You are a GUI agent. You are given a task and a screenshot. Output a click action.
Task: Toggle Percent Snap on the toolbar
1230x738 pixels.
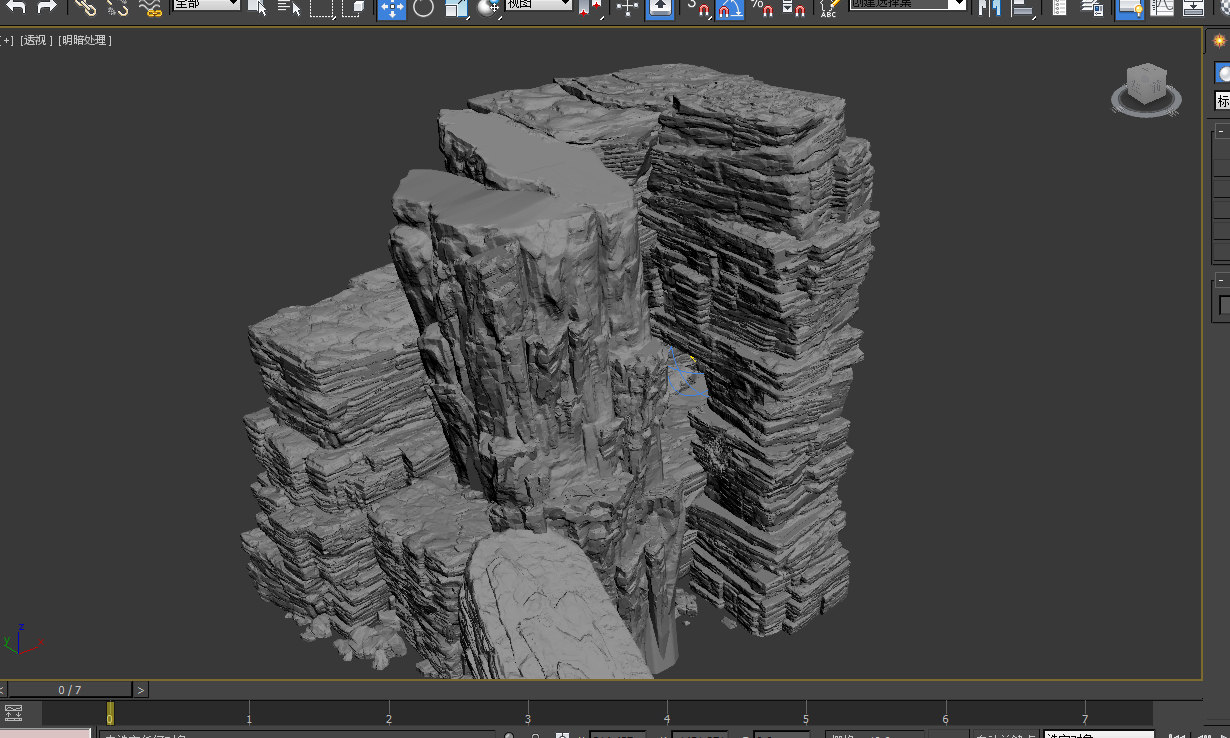(x=763, y=10)
